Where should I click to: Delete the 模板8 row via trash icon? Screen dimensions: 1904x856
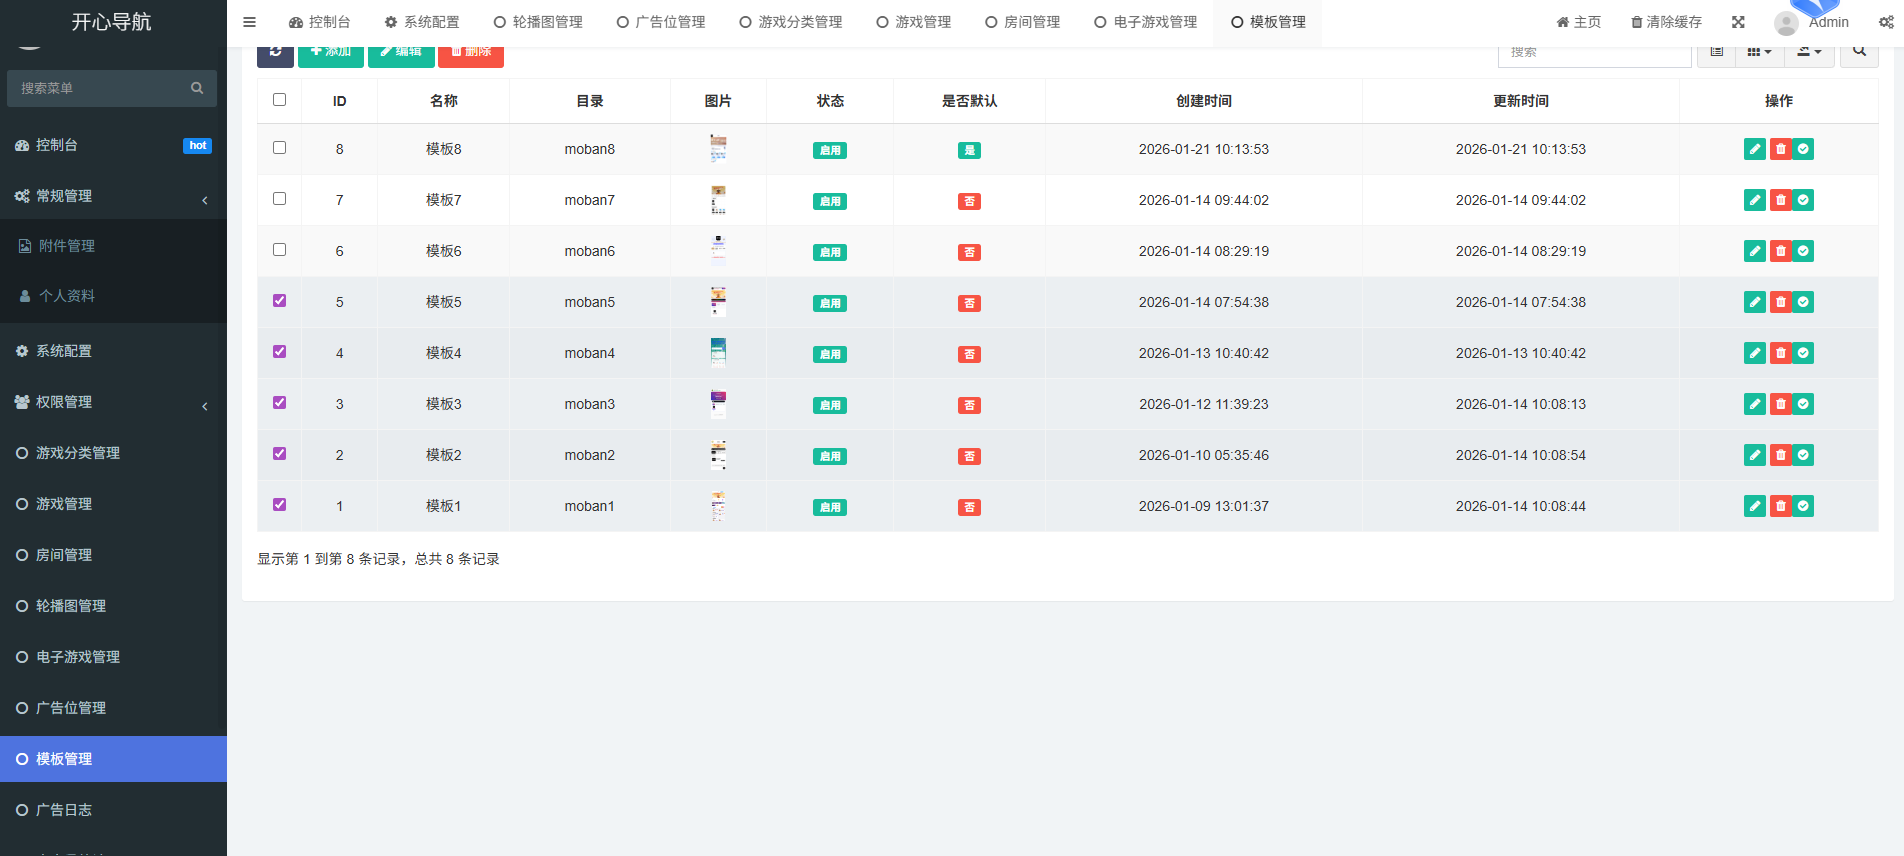(1780, 149)
